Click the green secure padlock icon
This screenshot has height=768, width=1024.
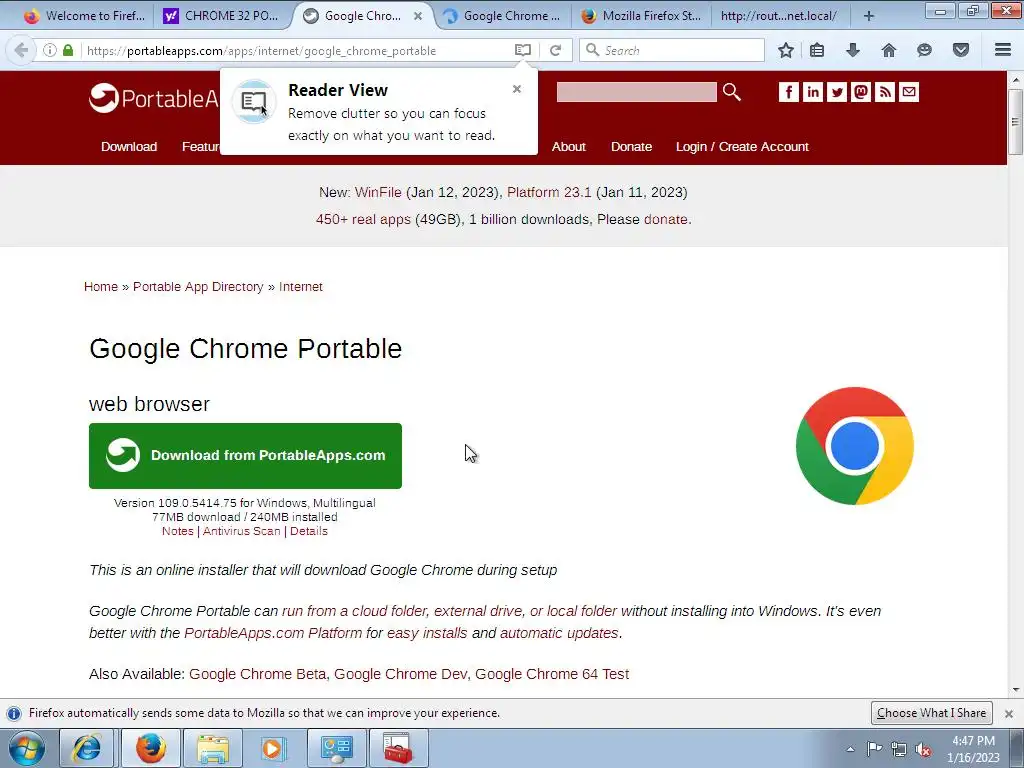[68, 50]
